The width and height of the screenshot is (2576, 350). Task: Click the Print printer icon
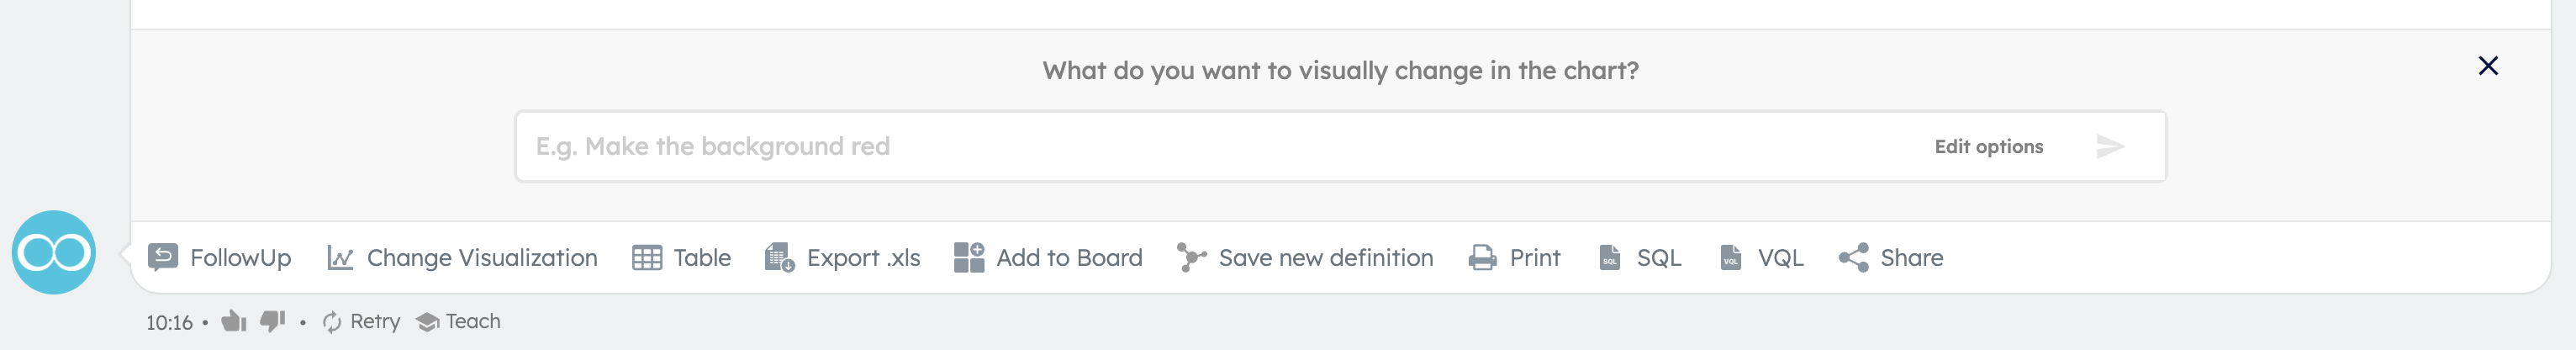click(1482, 258)
